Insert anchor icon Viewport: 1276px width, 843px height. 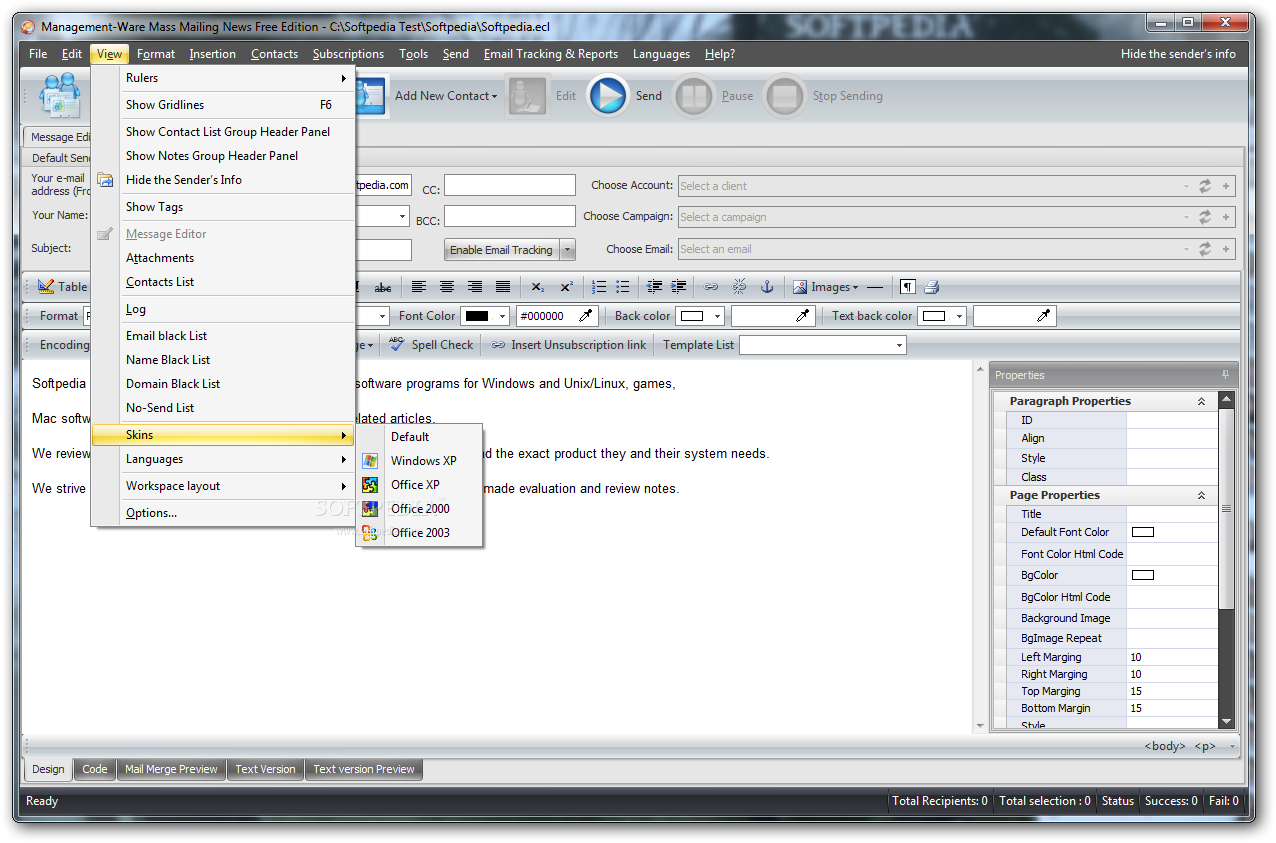click(x=767, y=287)
